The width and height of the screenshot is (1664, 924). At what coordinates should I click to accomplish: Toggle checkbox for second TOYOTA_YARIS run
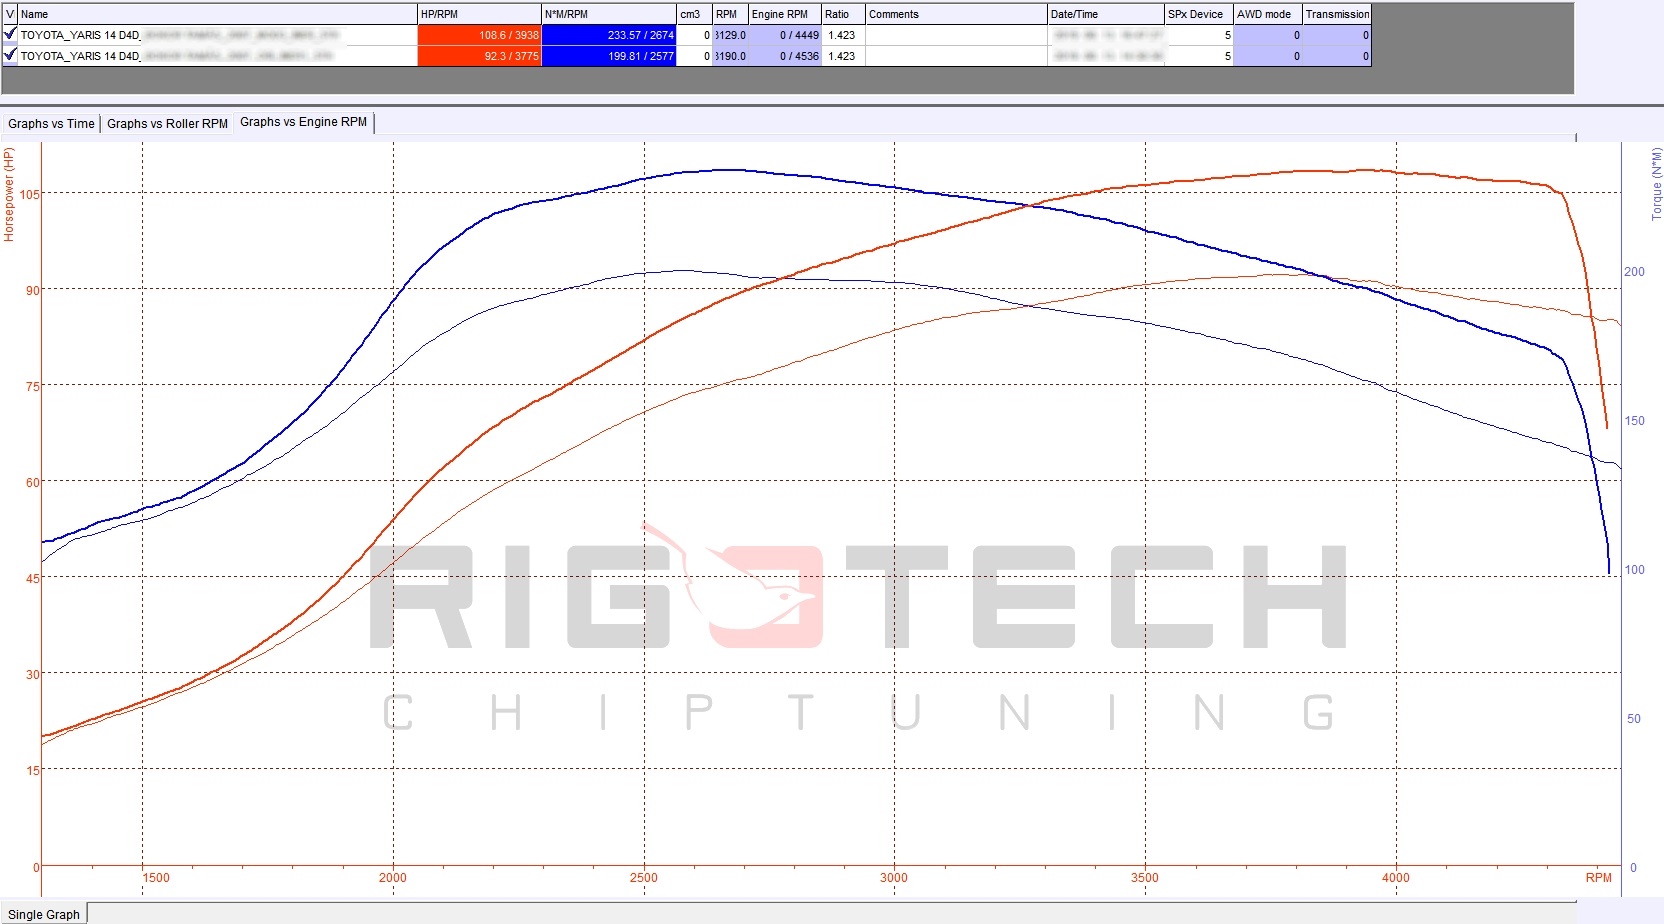(x=10, y=55)
